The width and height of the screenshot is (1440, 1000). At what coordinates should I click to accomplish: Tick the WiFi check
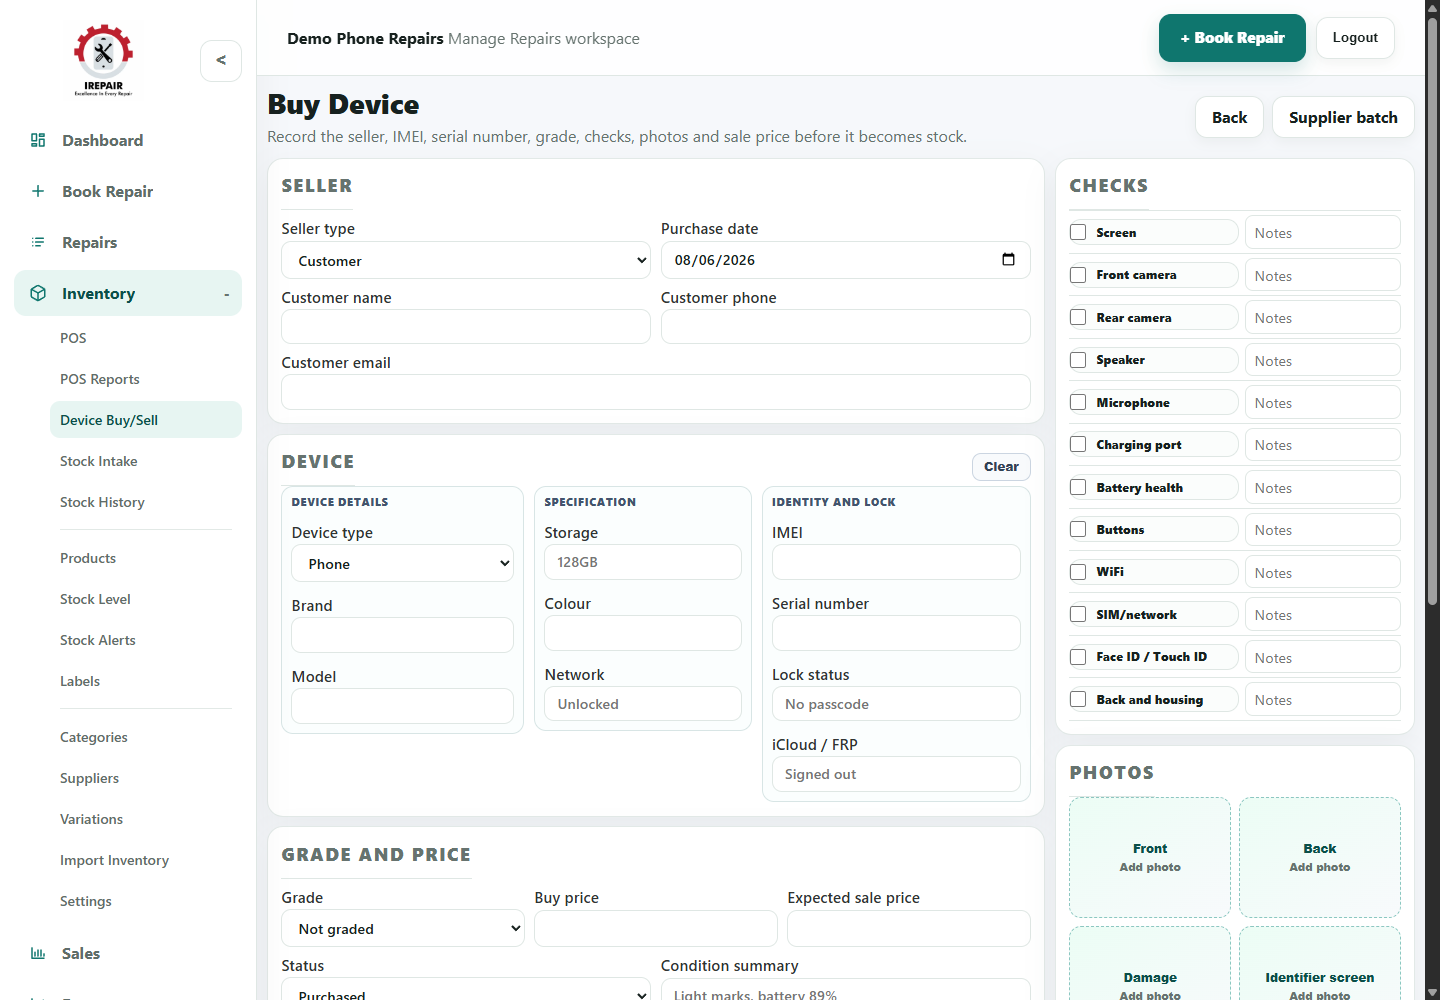click(1078, 572)
